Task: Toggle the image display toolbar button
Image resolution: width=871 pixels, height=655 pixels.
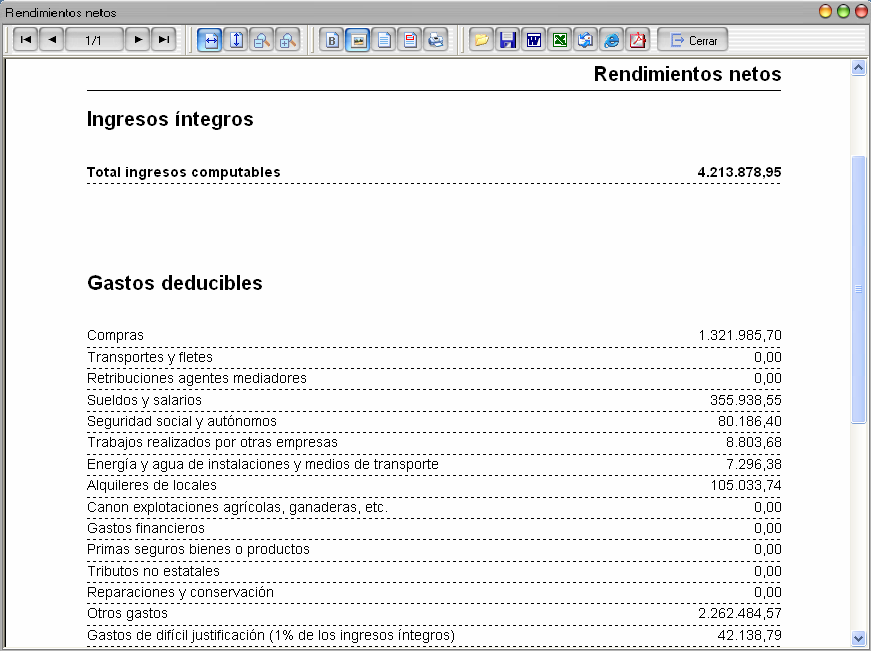Action: click(x=358, y=41)
